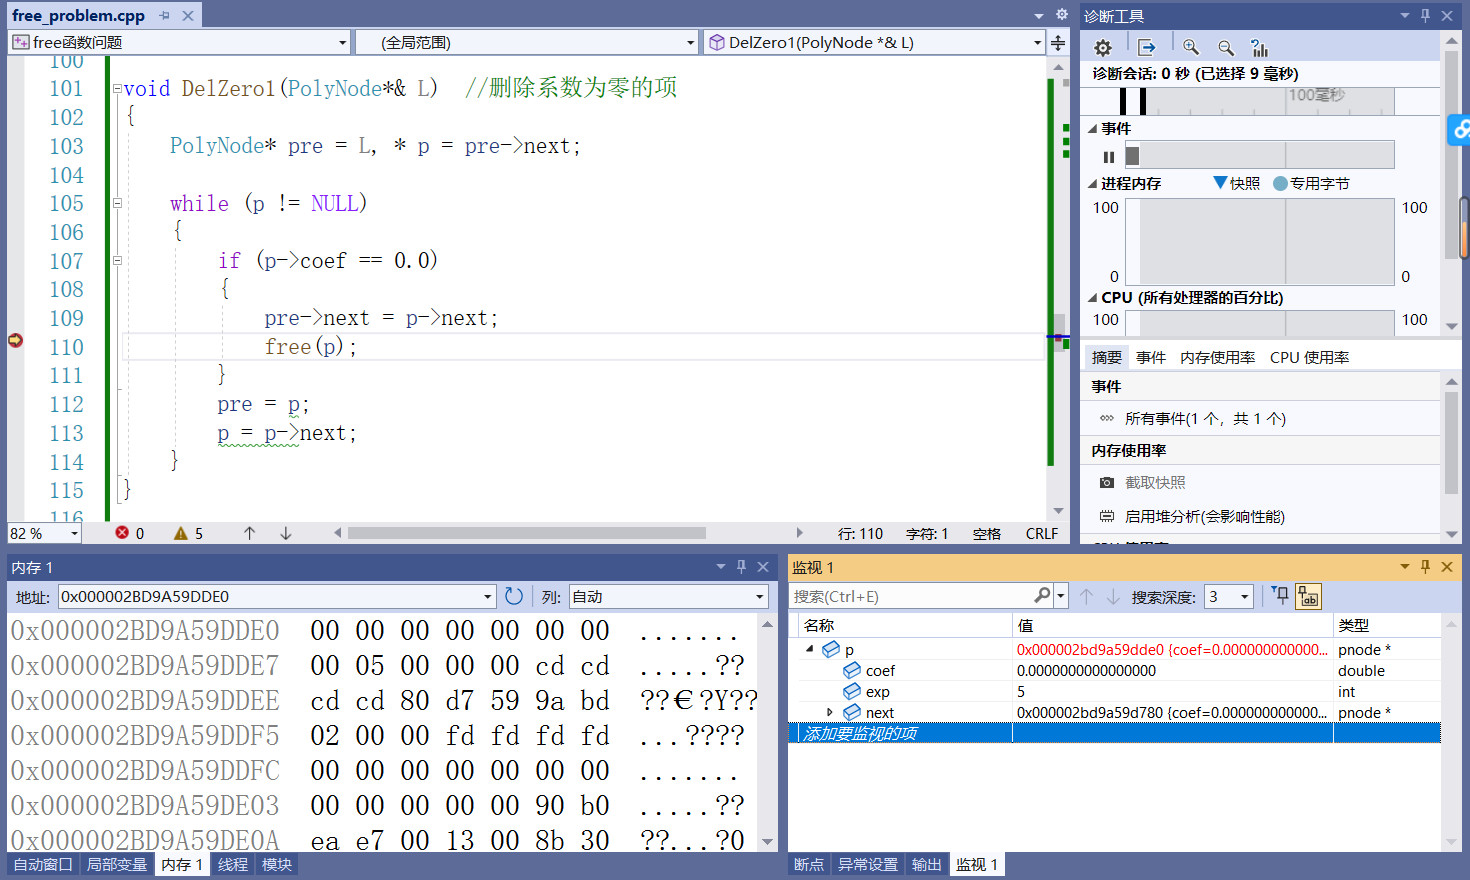Click the 添加要监视的项 add watch row
This screenshot has height=880, width=1470.
coord(1114,733)
